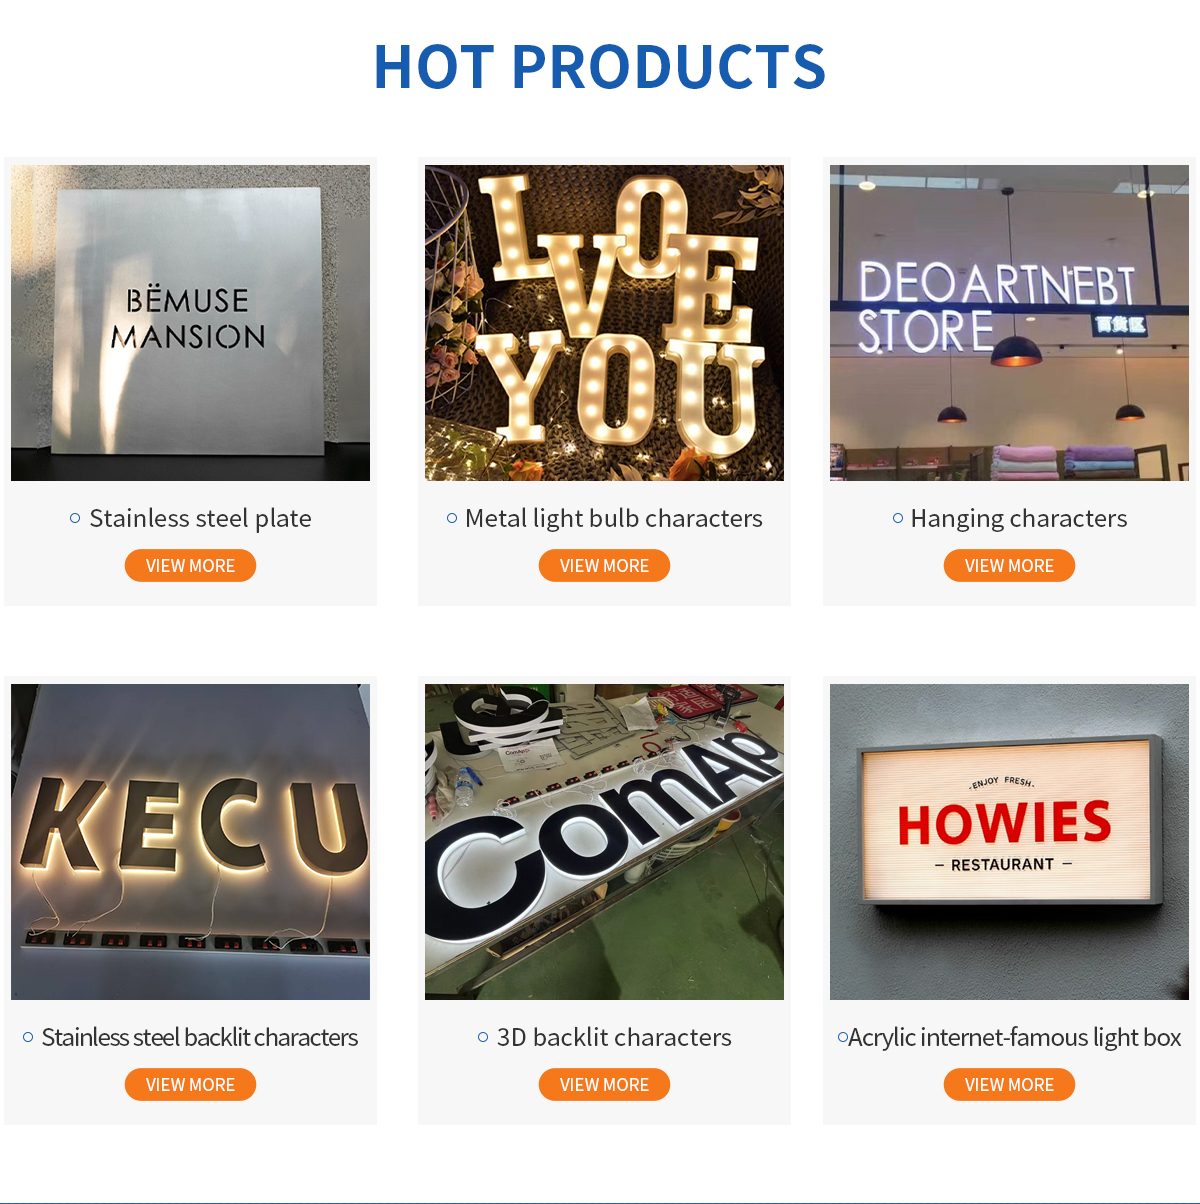
Task: Open the Stainless steel backlit characters title link
Action: pos(200,1037)
